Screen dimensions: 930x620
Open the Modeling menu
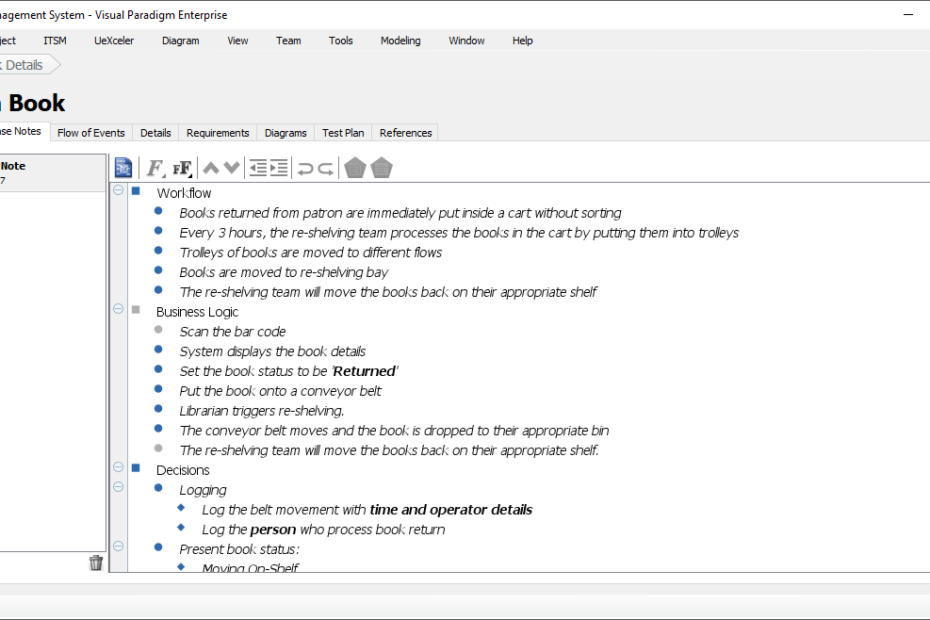[400, 41]
